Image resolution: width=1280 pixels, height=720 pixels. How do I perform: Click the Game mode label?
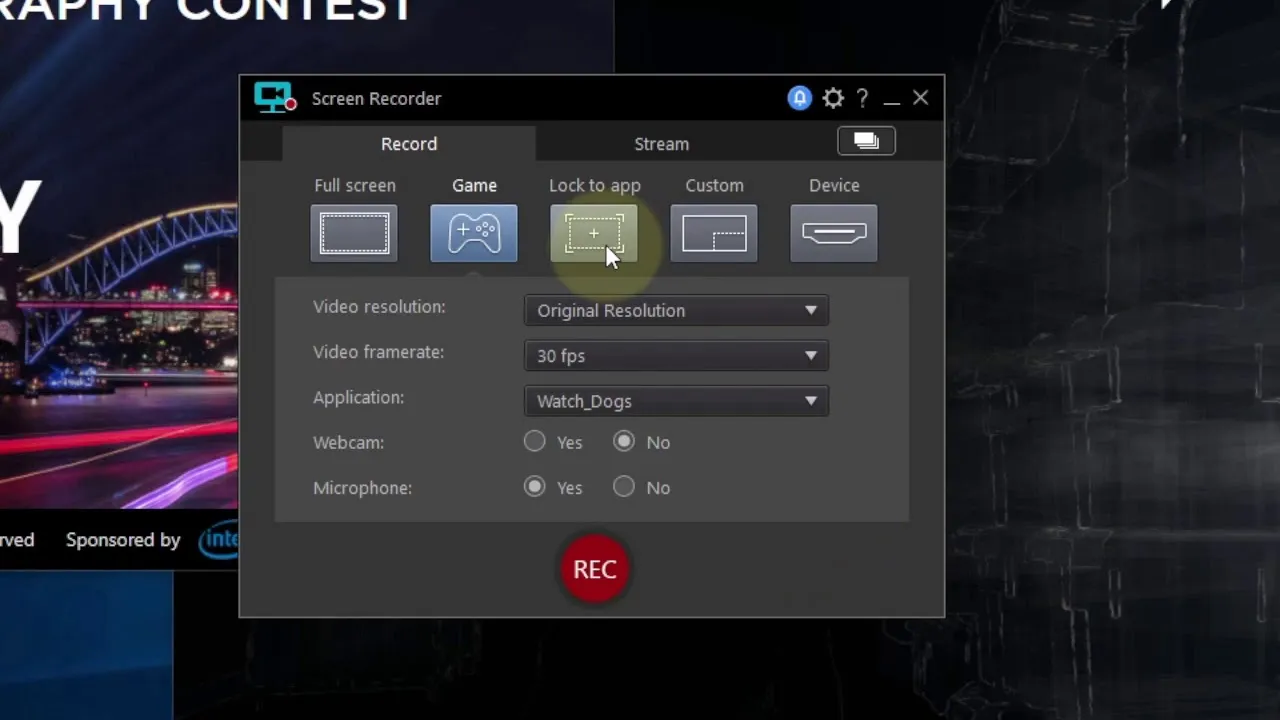pos(474,185)
